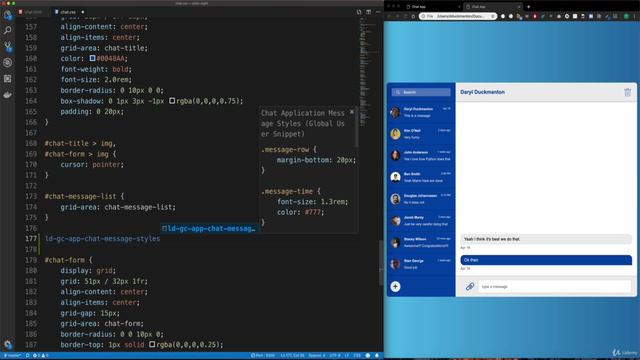Click the browser address bar
Image resolution: width=640 pixels, height=360 pixels.
[457, 16]
